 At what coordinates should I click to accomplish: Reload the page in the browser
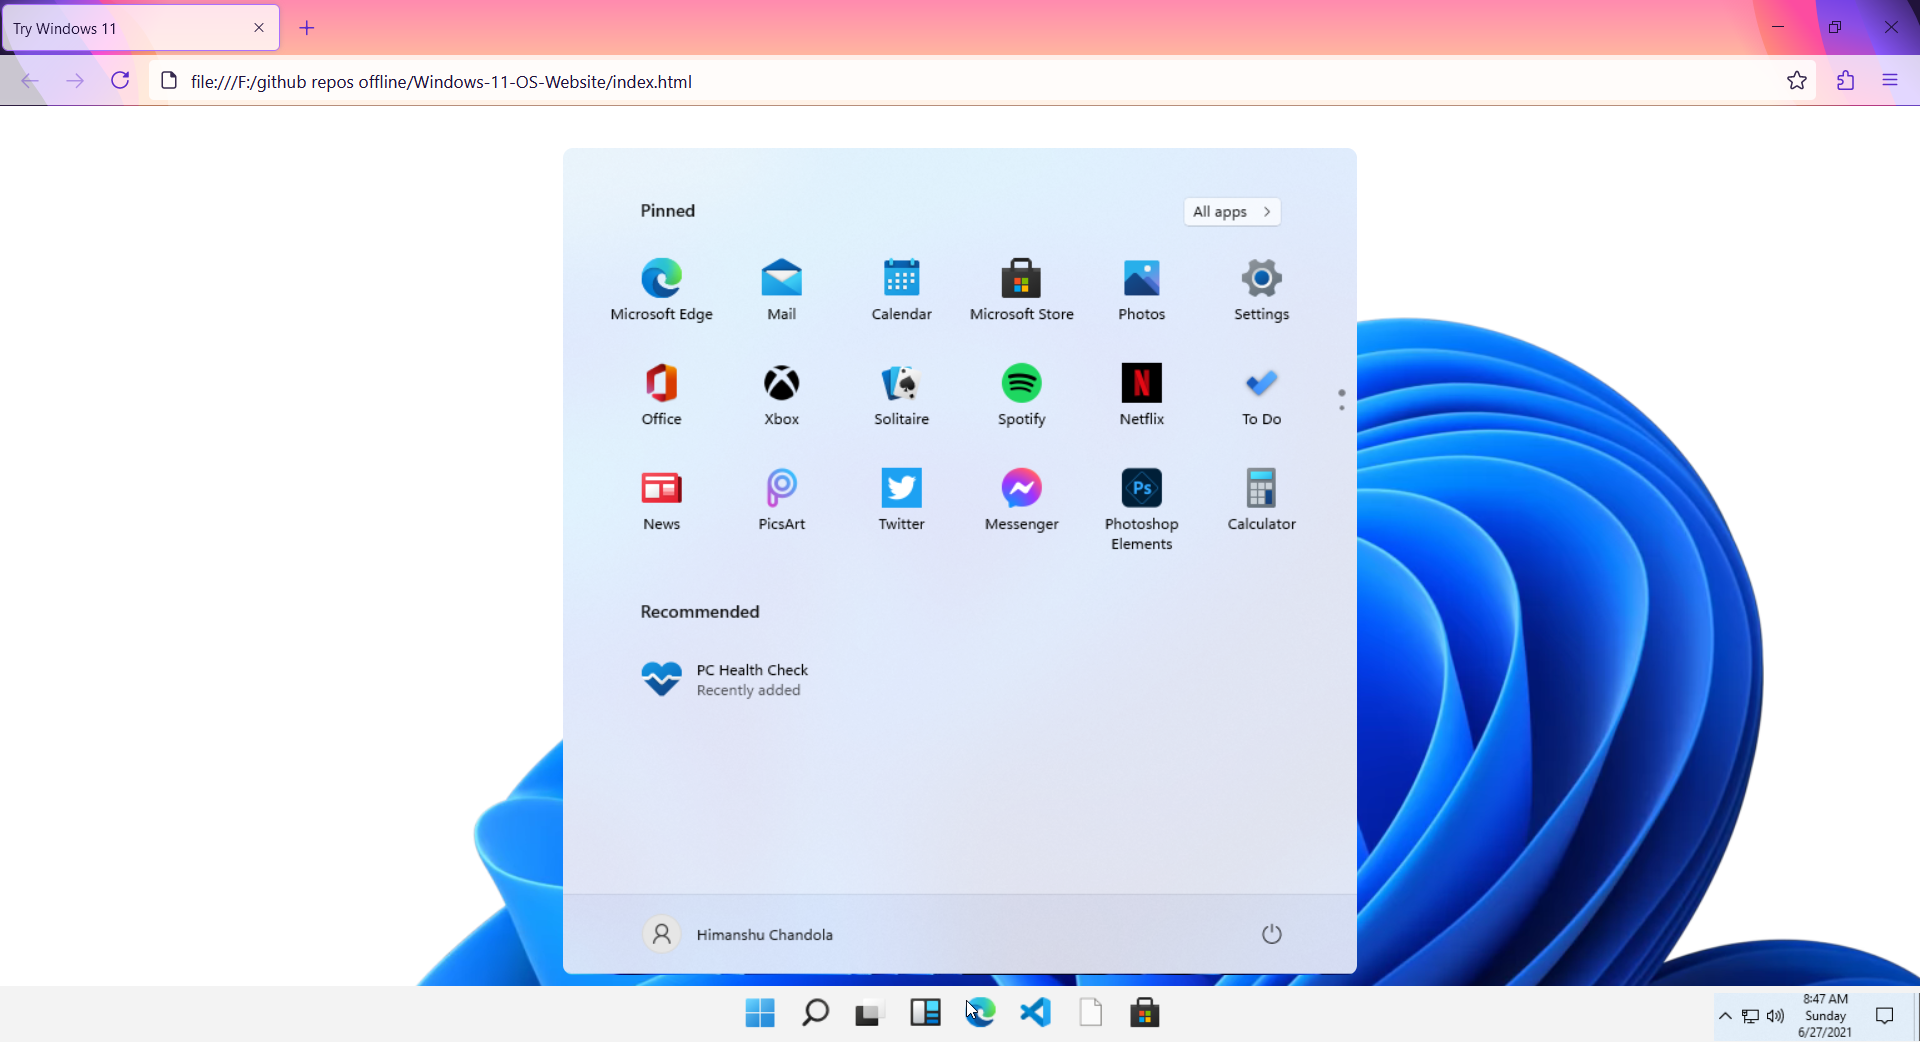point(120,81)
